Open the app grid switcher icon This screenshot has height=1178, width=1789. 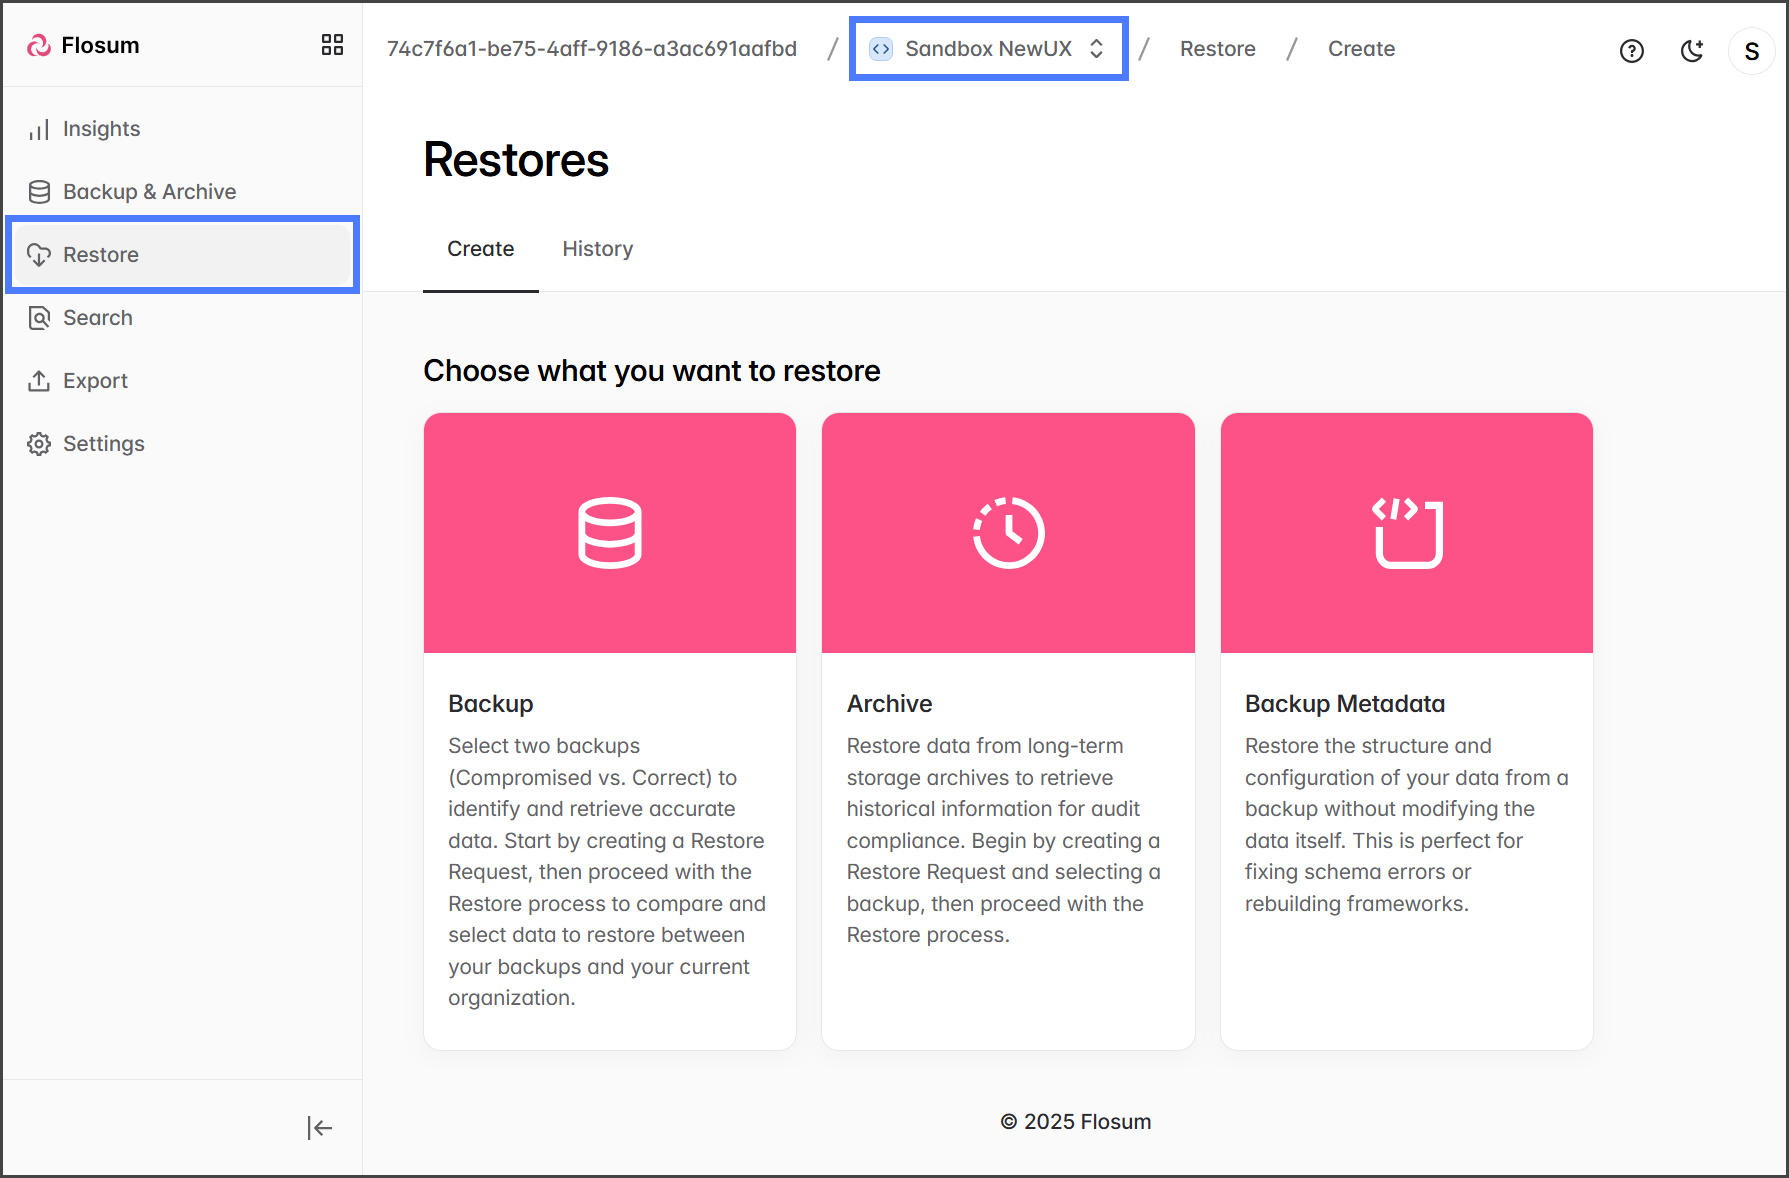coord(332,45)
